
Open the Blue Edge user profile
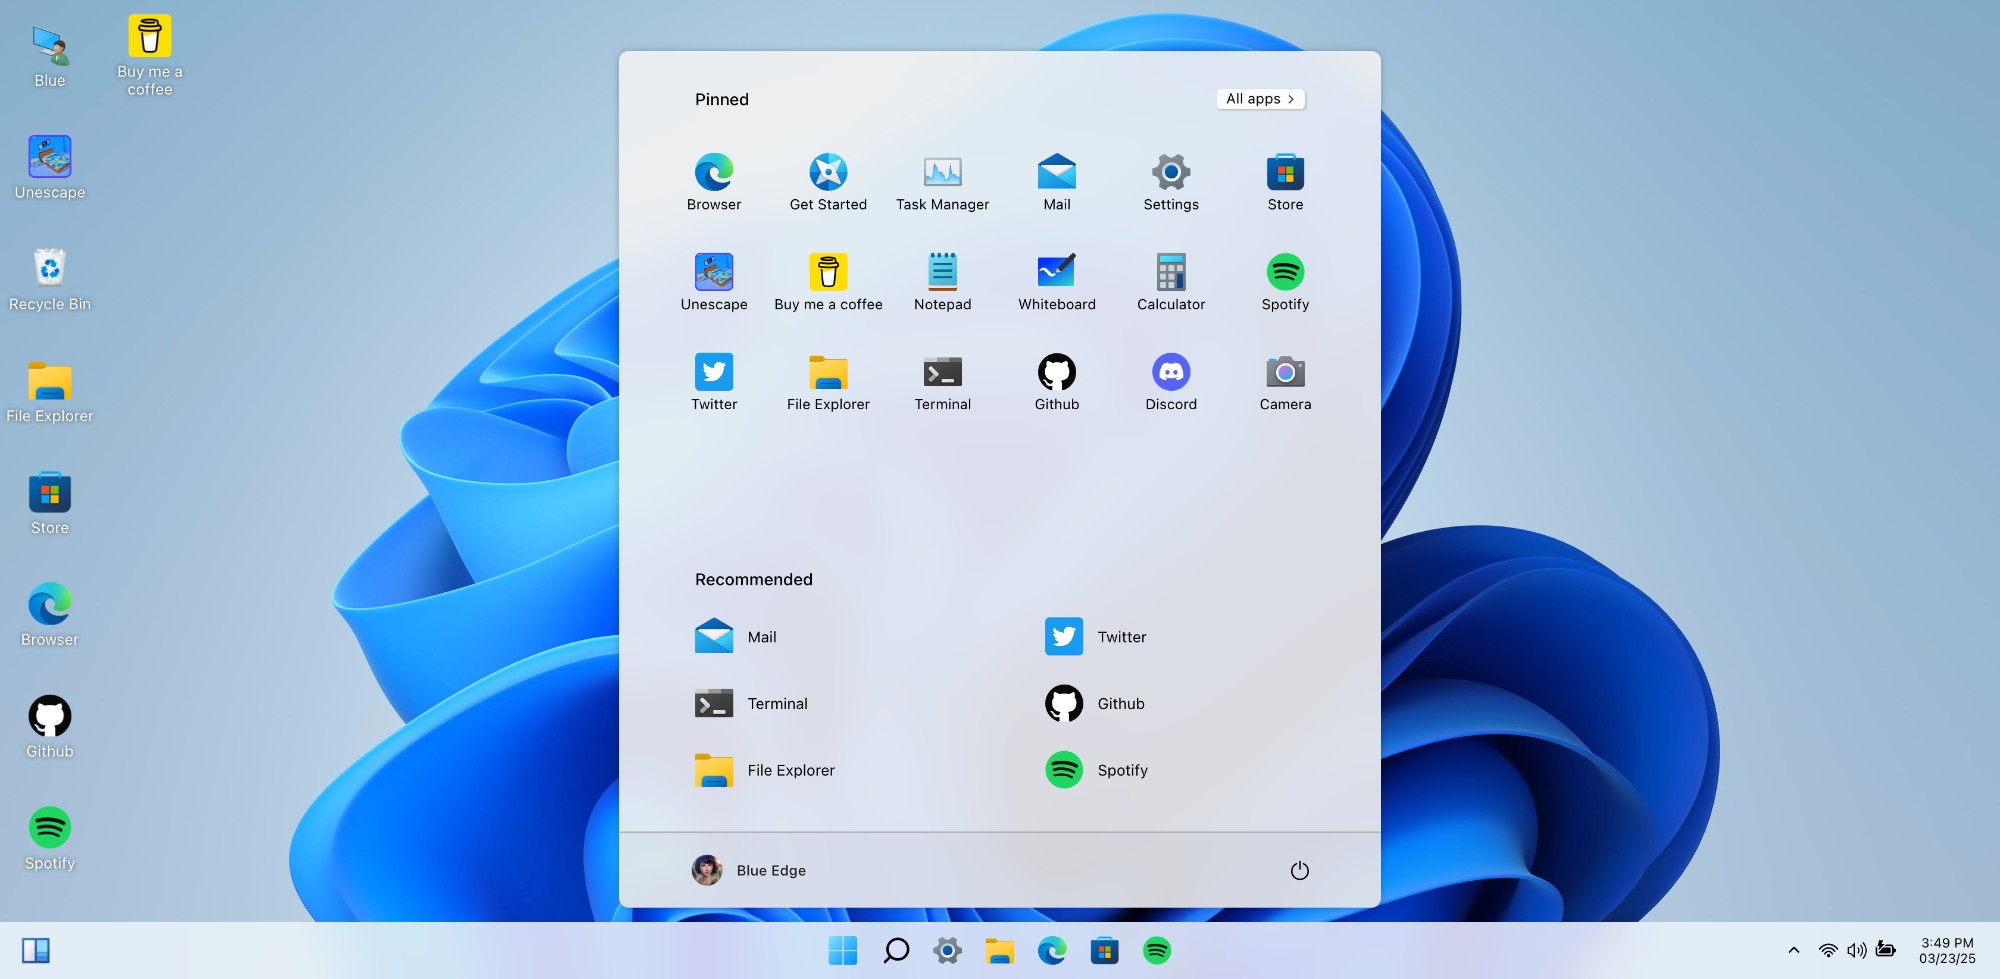tap(749, 870)
